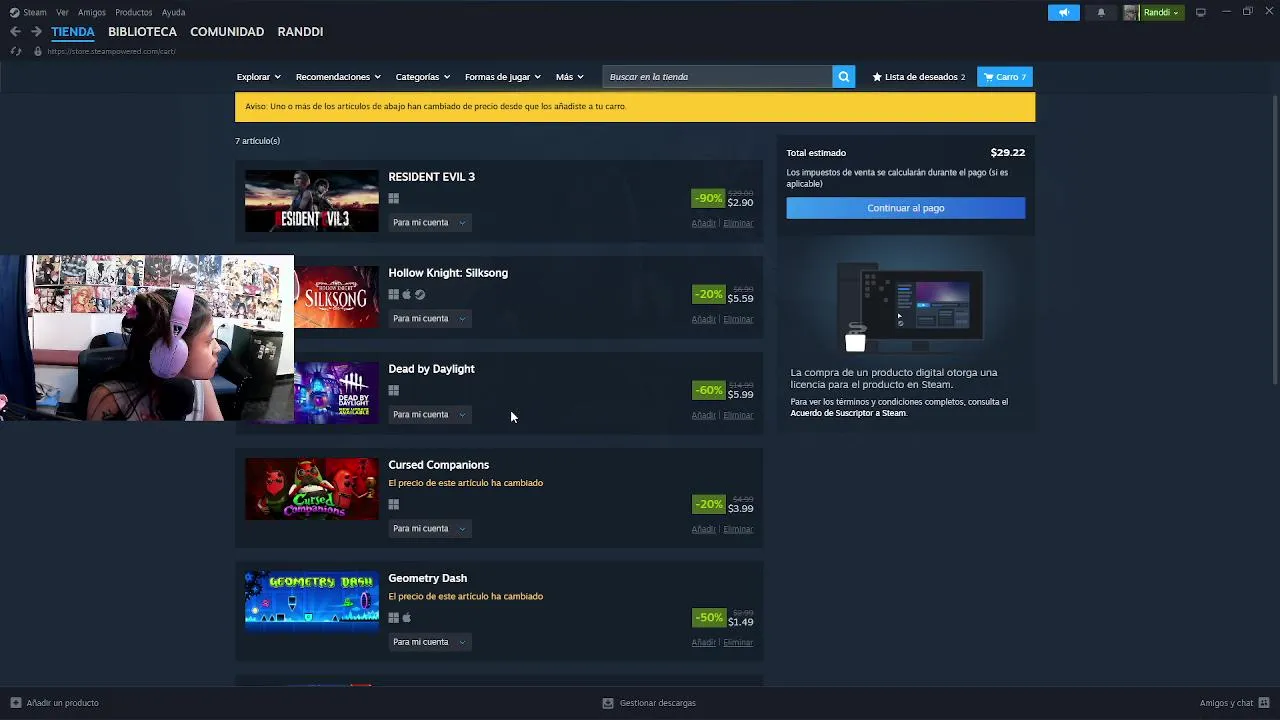
Task: Open Randdi account dropdown
Action: point(1162,12)
